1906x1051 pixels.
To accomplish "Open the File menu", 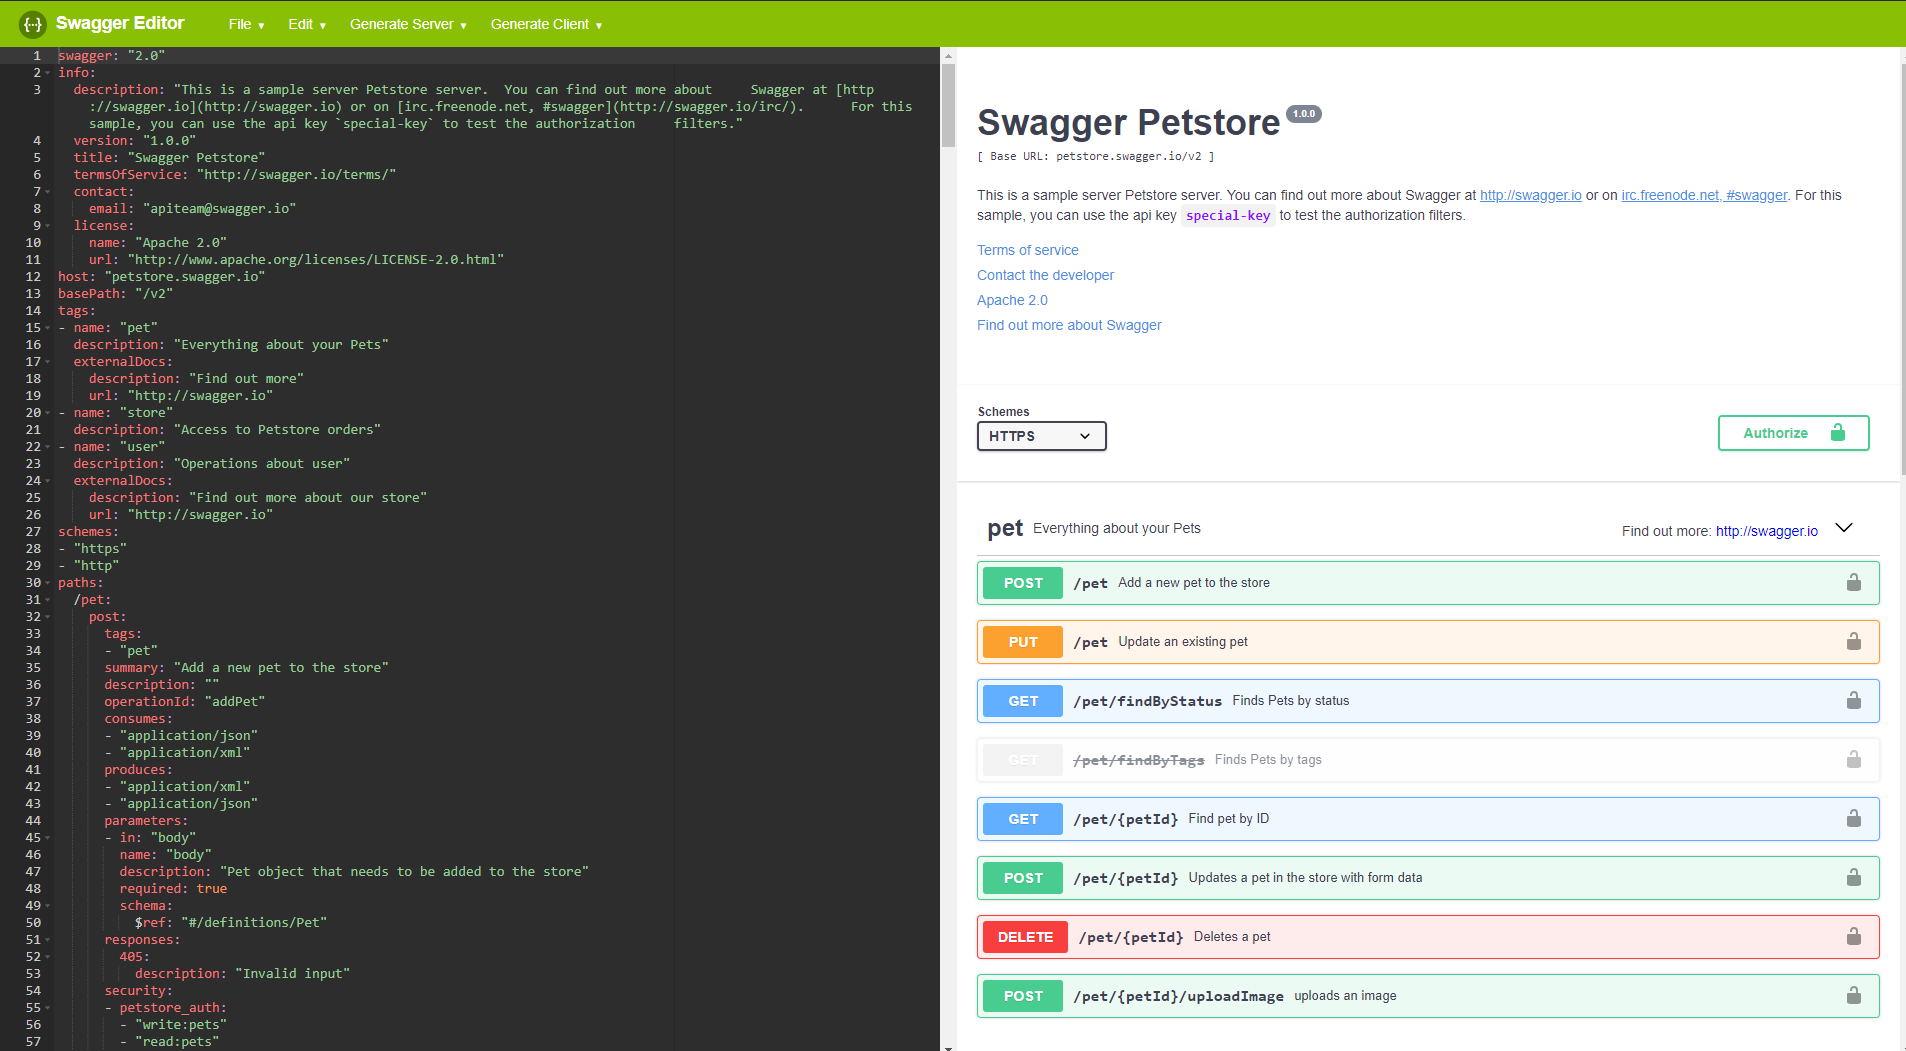I will tap(246, 24).
